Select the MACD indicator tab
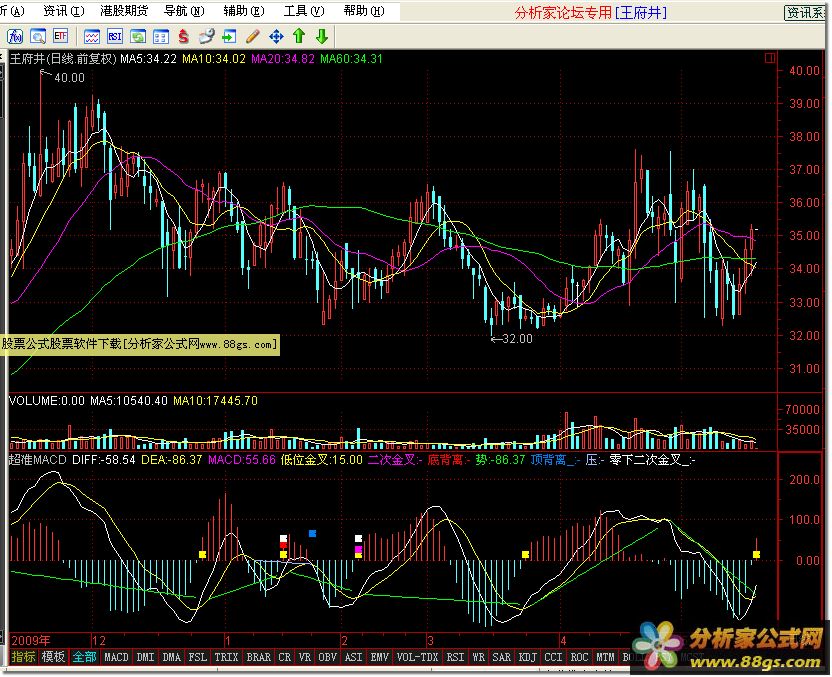This screenshot has width=832, height=677. coord(116,657)
